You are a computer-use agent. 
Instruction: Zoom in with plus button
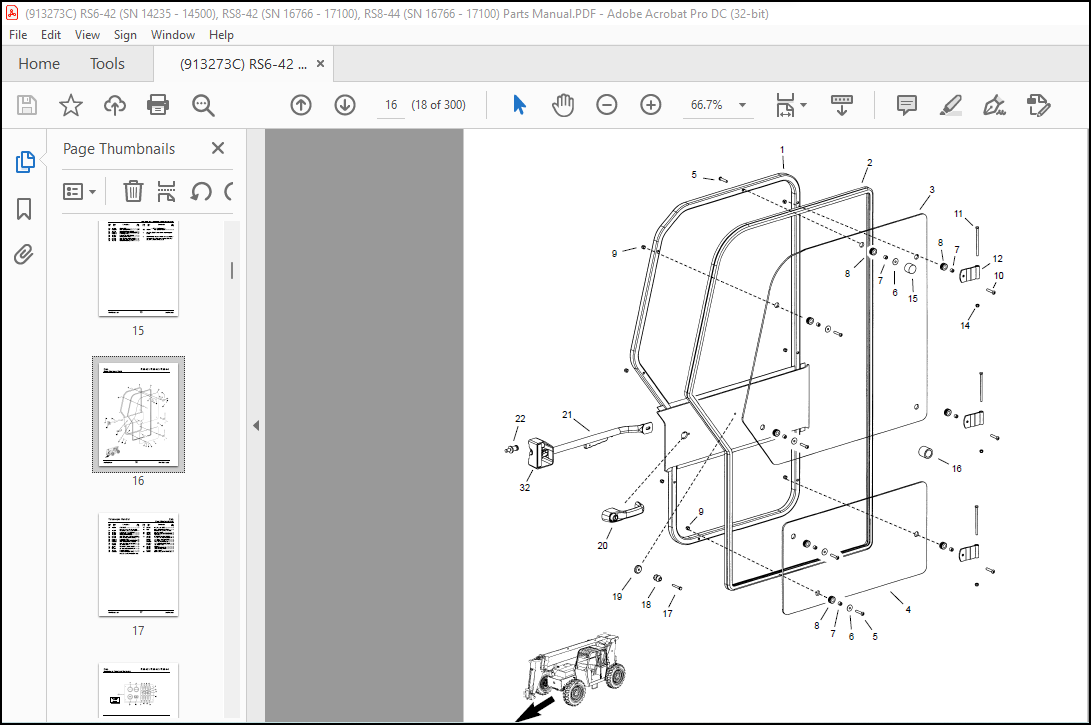(x=651, y=105)
